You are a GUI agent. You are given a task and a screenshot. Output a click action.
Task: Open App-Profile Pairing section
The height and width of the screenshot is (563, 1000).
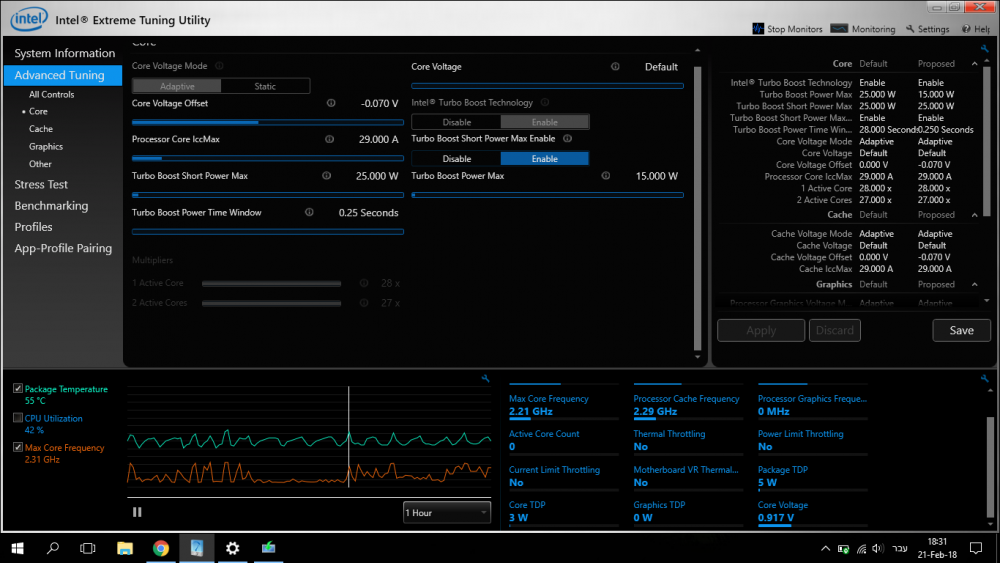62,248
